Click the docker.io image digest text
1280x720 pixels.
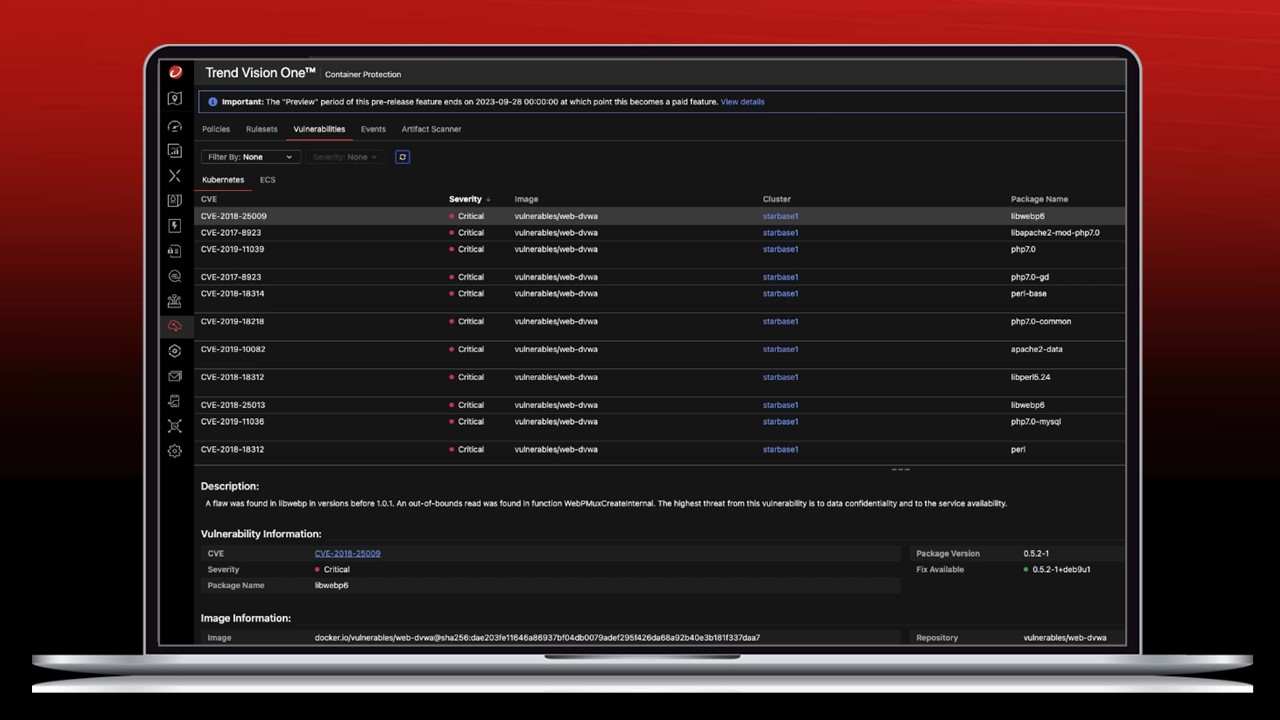coord(537,638)
